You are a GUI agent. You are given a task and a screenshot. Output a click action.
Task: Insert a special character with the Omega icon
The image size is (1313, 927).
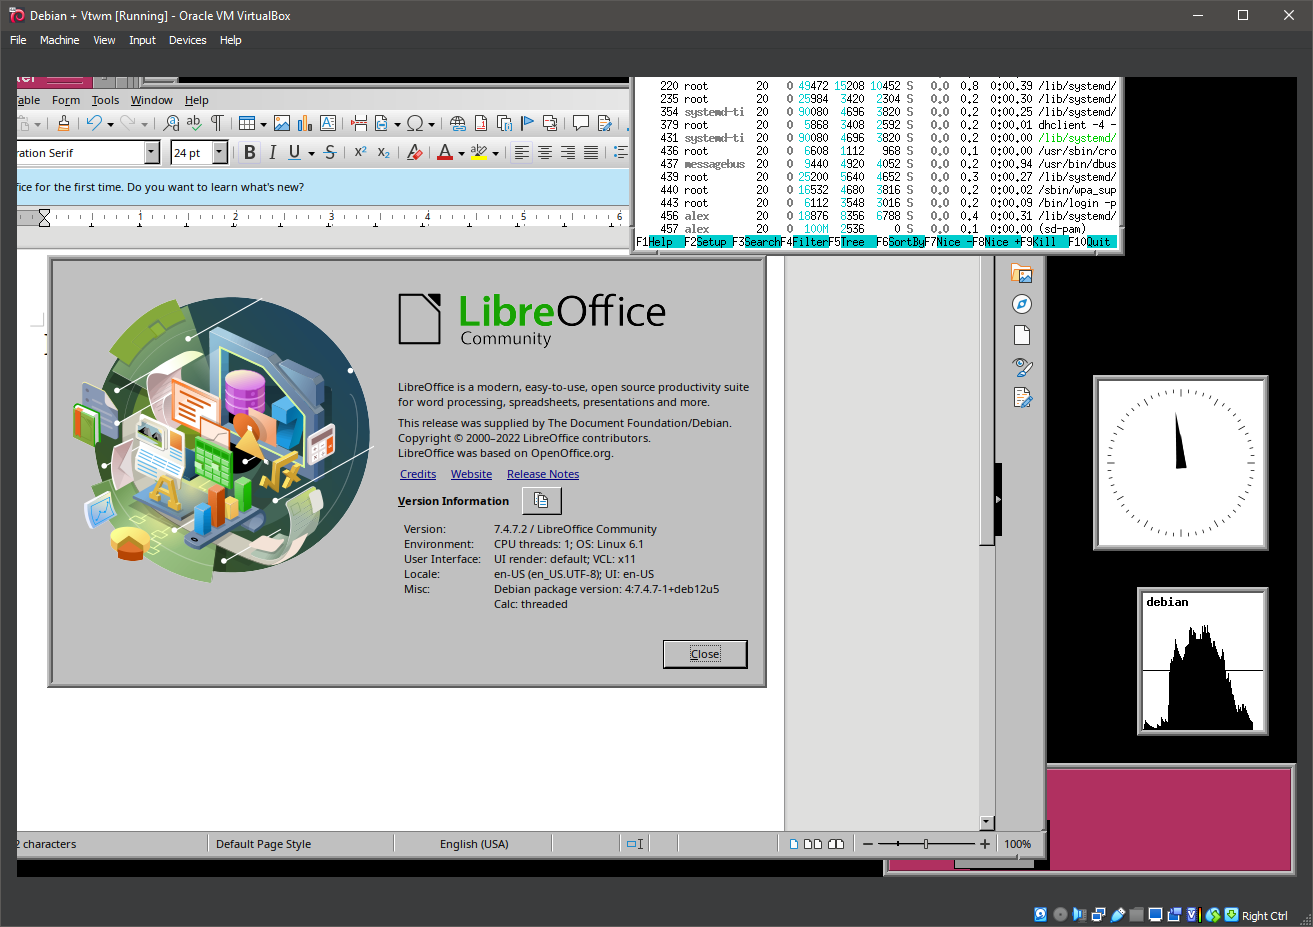[x=415, y=125]
